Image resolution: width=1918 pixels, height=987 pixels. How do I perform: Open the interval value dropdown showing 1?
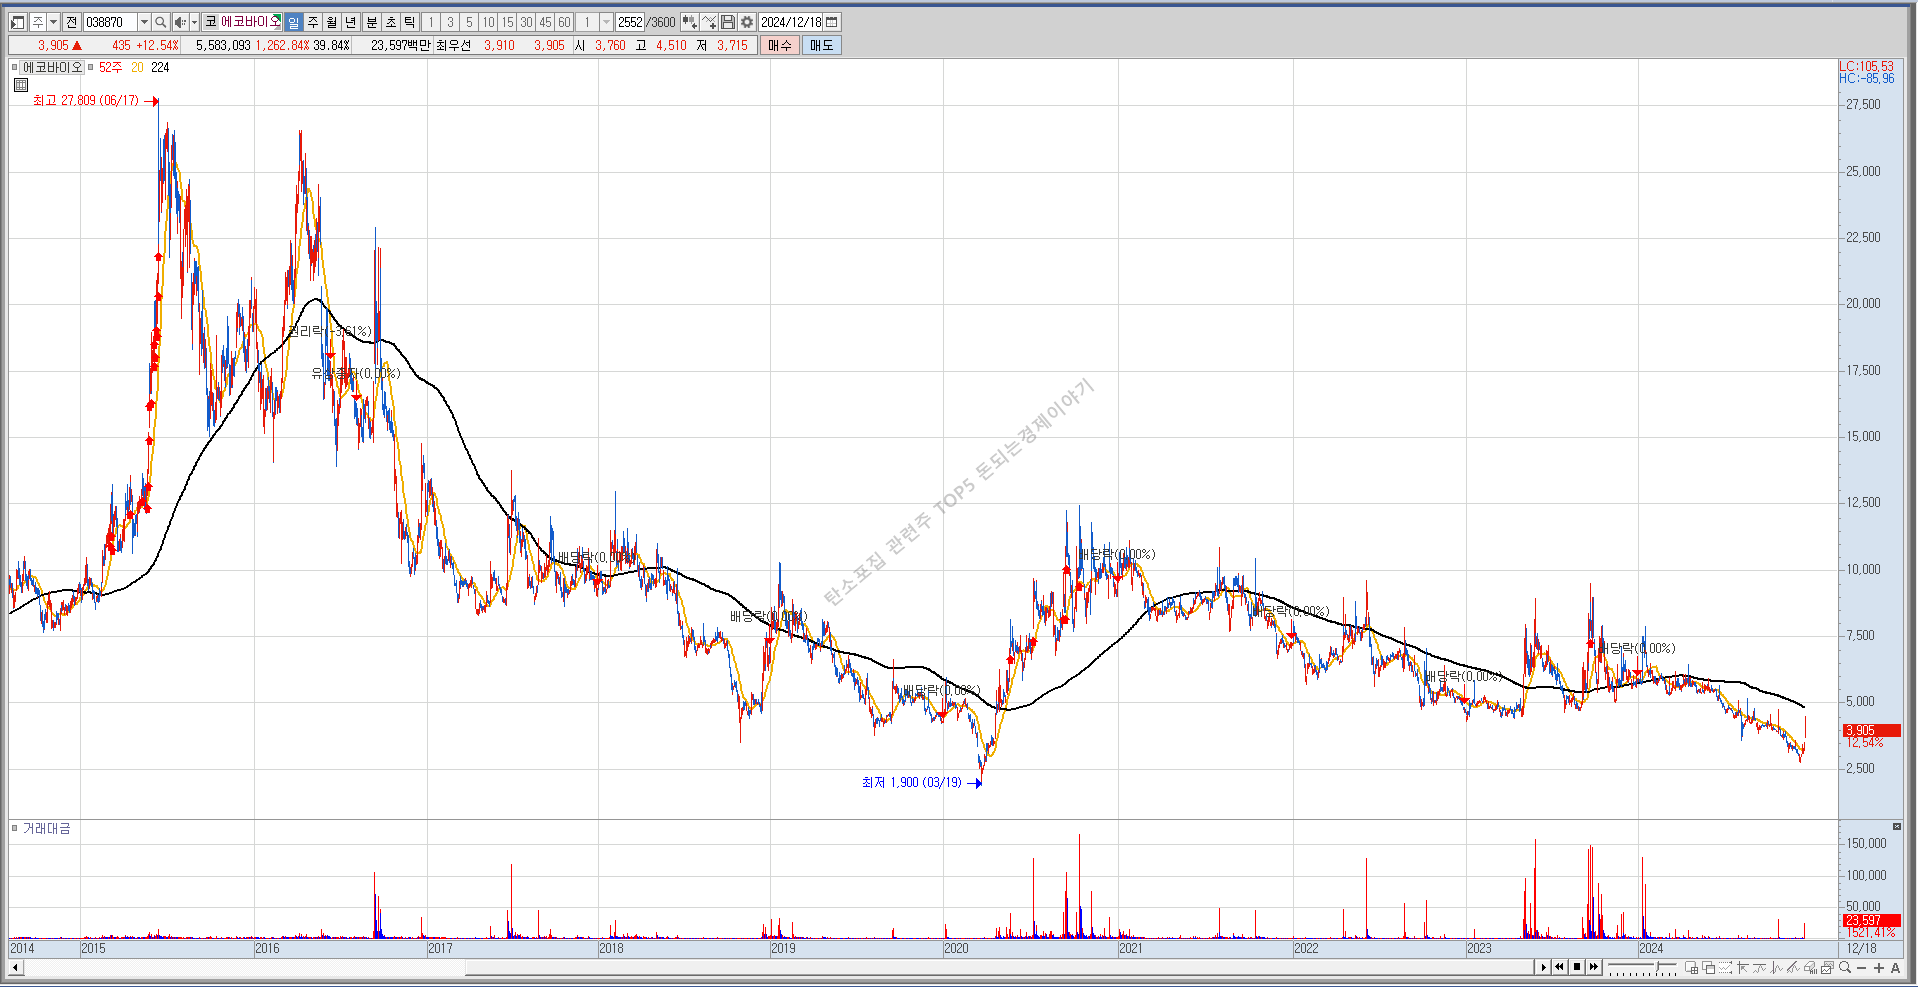(605, 22)
